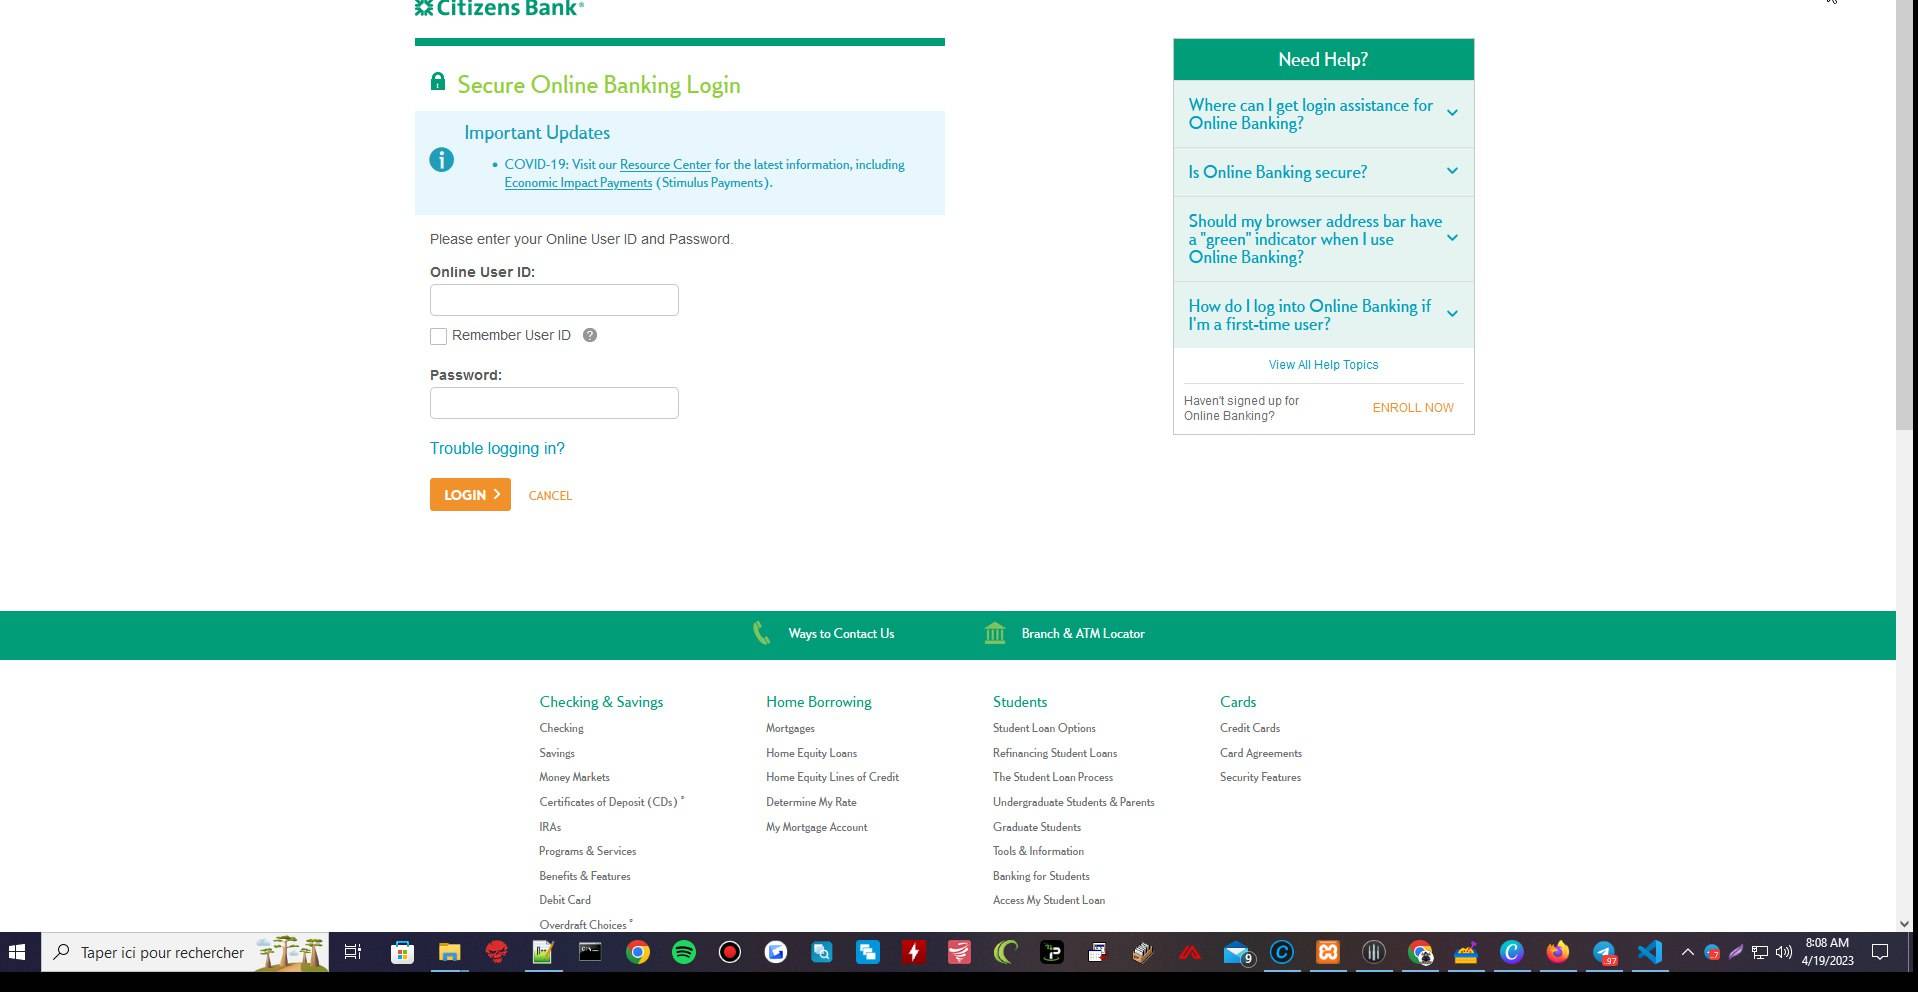Open the Mail app with 9 badge

1237,953
